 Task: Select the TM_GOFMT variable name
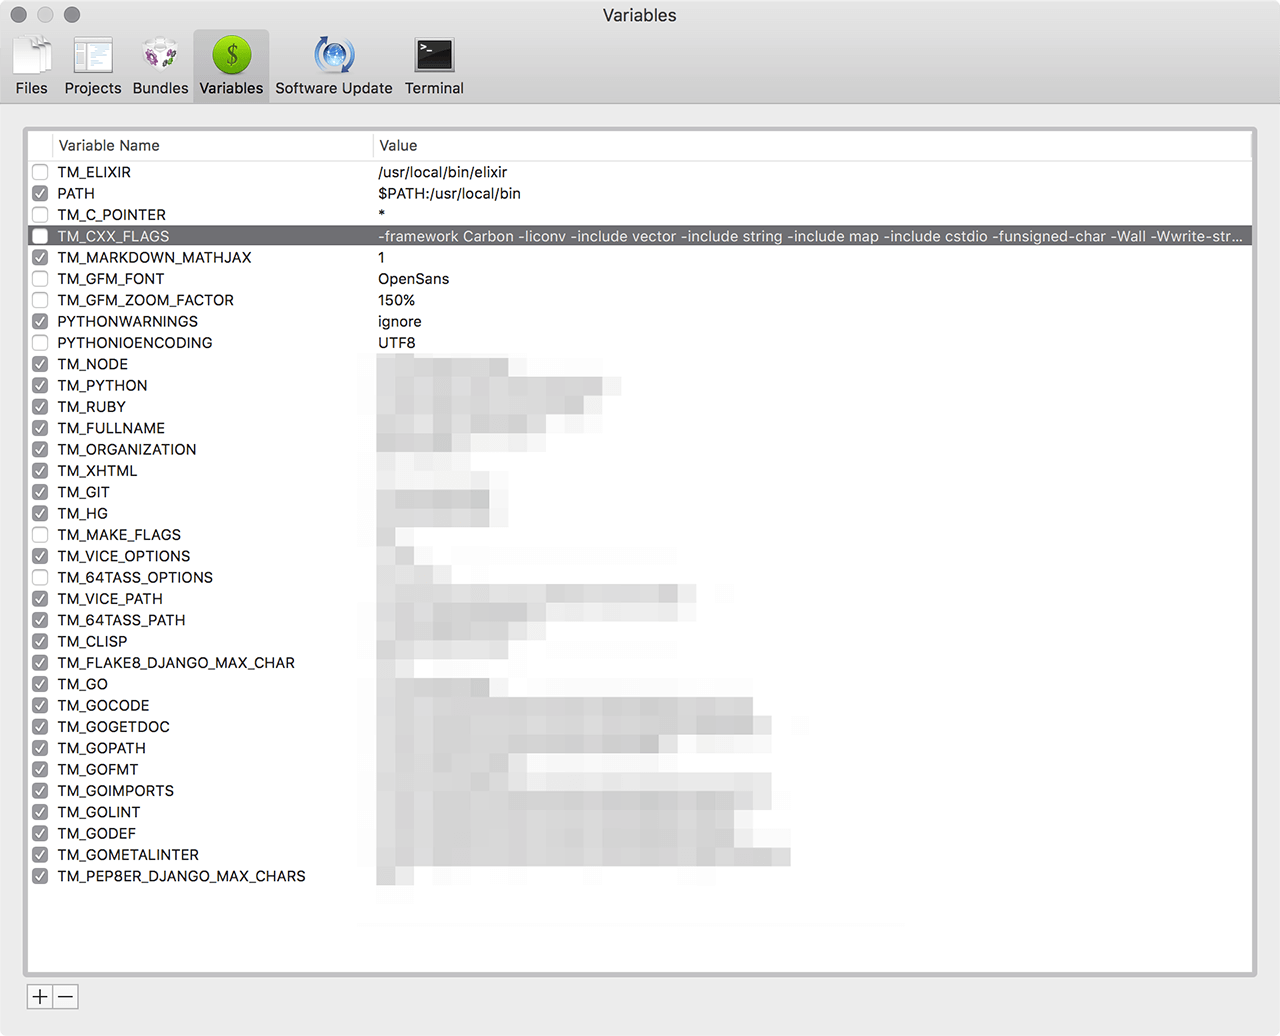97,769
